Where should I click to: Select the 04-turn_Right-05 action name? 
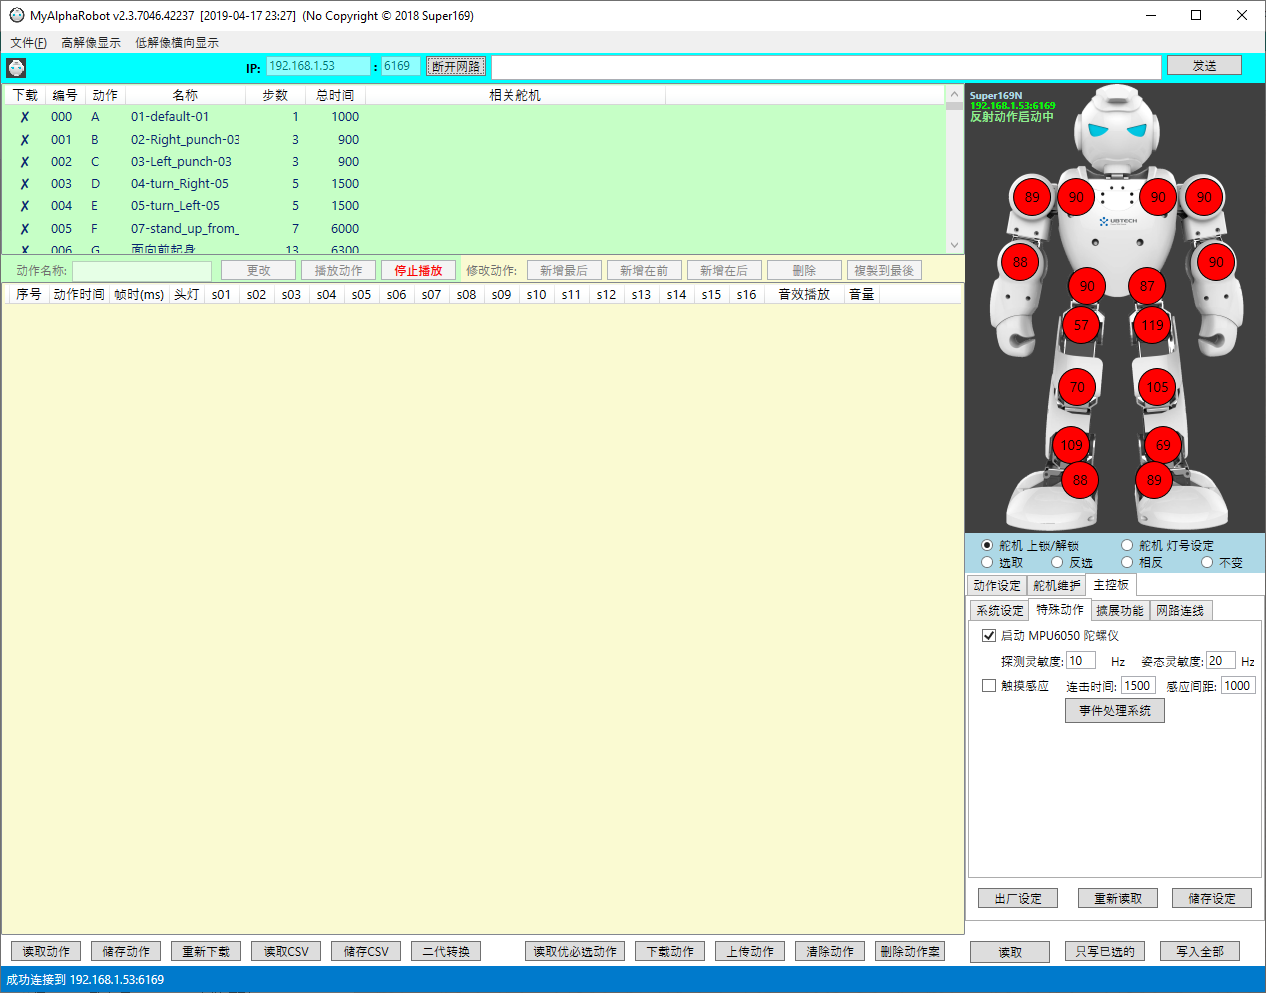pyautogui.click(x=180, y=184)
